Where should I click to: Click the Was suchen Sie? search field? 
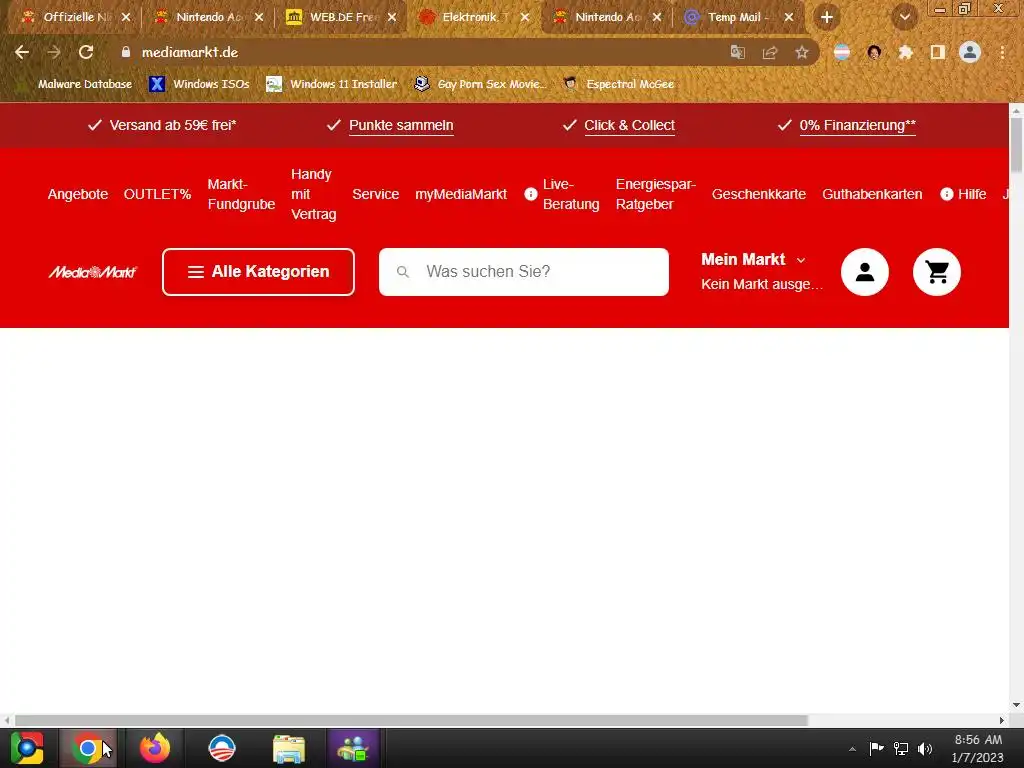coord(524,272)
